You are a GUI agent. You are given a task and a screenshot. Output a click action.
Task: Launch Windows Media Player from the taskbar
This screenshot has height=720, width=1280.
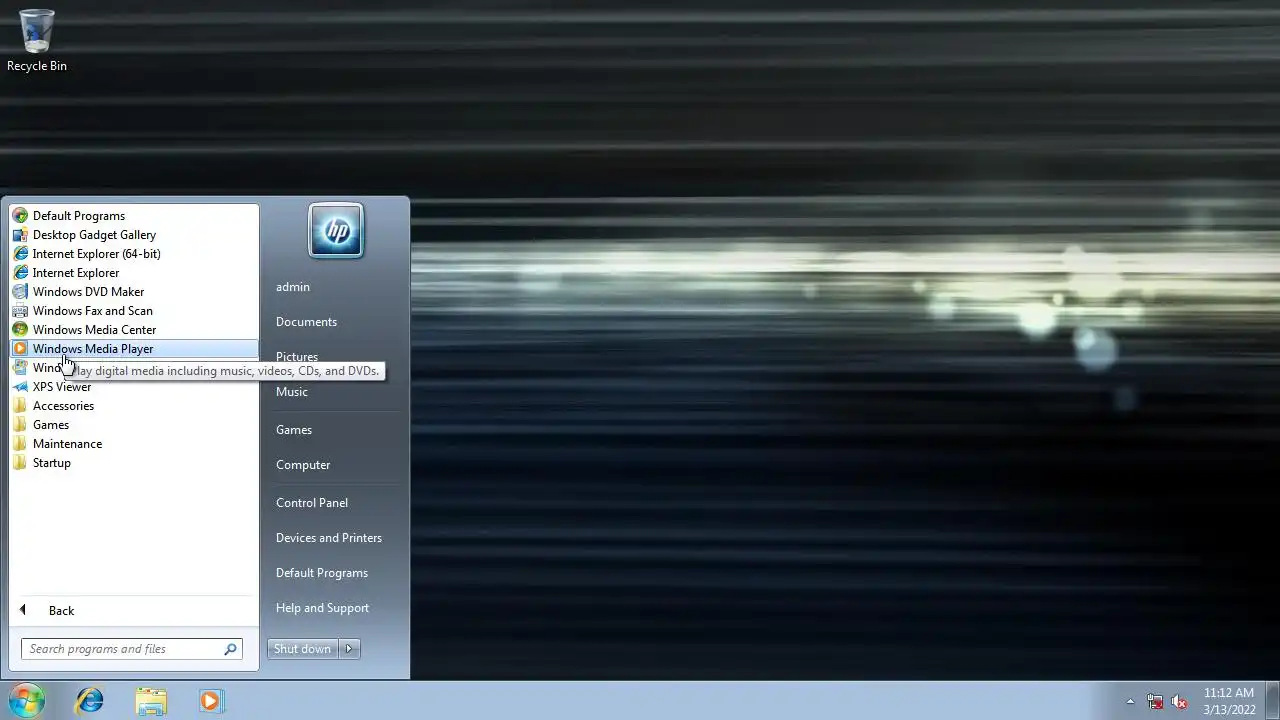click(211, 701)
